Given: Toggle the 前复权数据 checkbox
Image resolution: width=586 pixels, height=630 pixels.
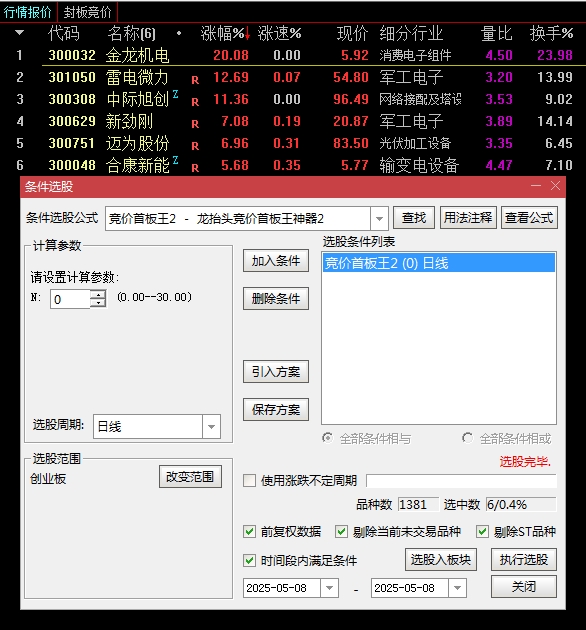Looking at the screenshot, I should tap(249, 532).
